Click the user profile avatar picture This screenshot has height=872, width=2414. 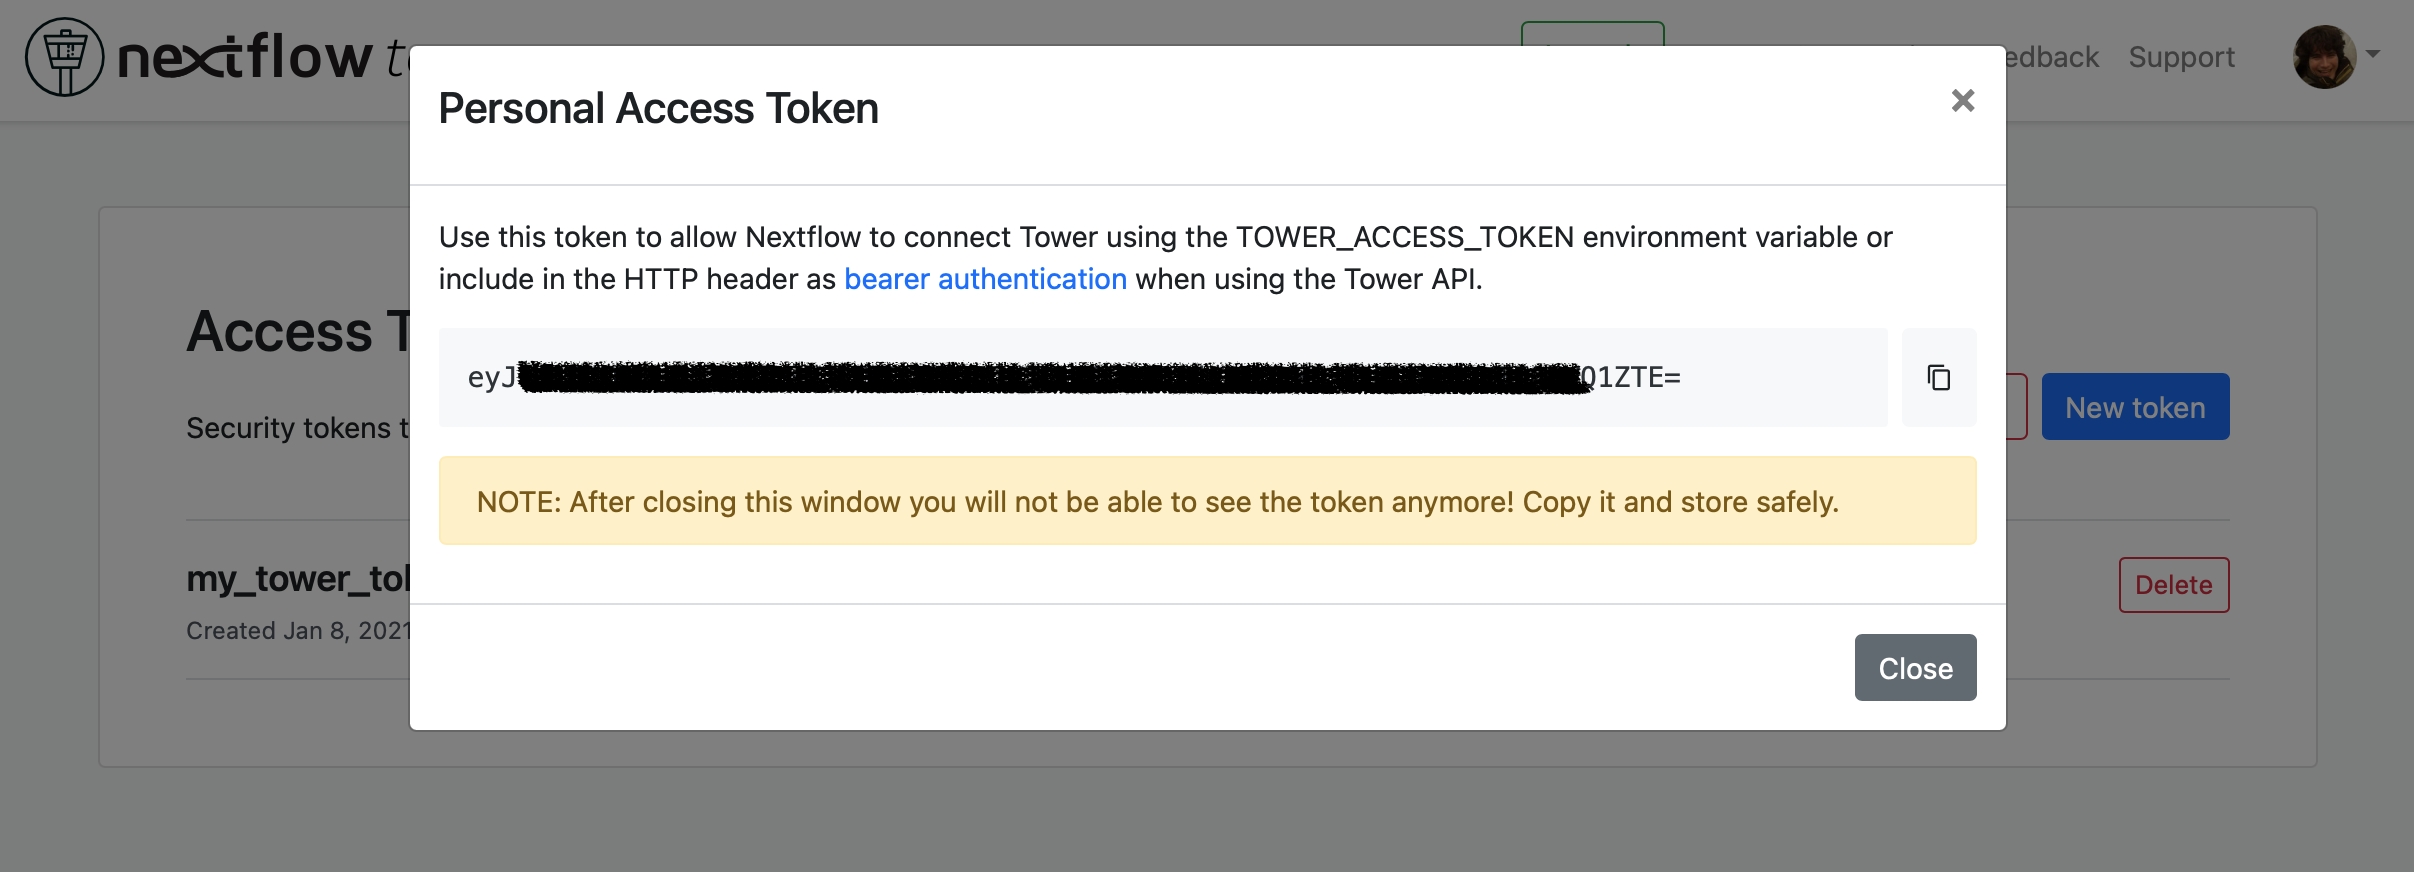pos(2324,57)
